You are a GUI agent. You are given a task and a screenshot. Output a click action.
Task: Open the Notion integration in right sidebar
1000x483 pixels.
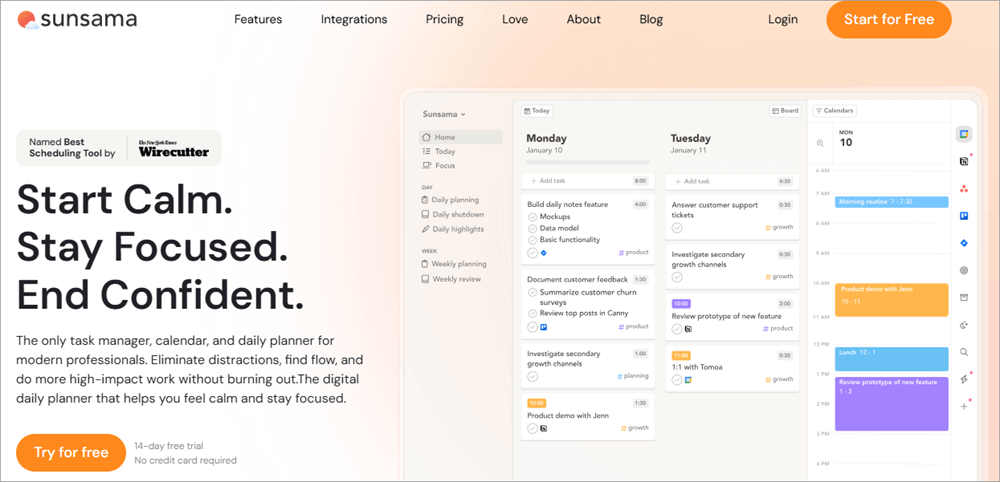[964, 161]
